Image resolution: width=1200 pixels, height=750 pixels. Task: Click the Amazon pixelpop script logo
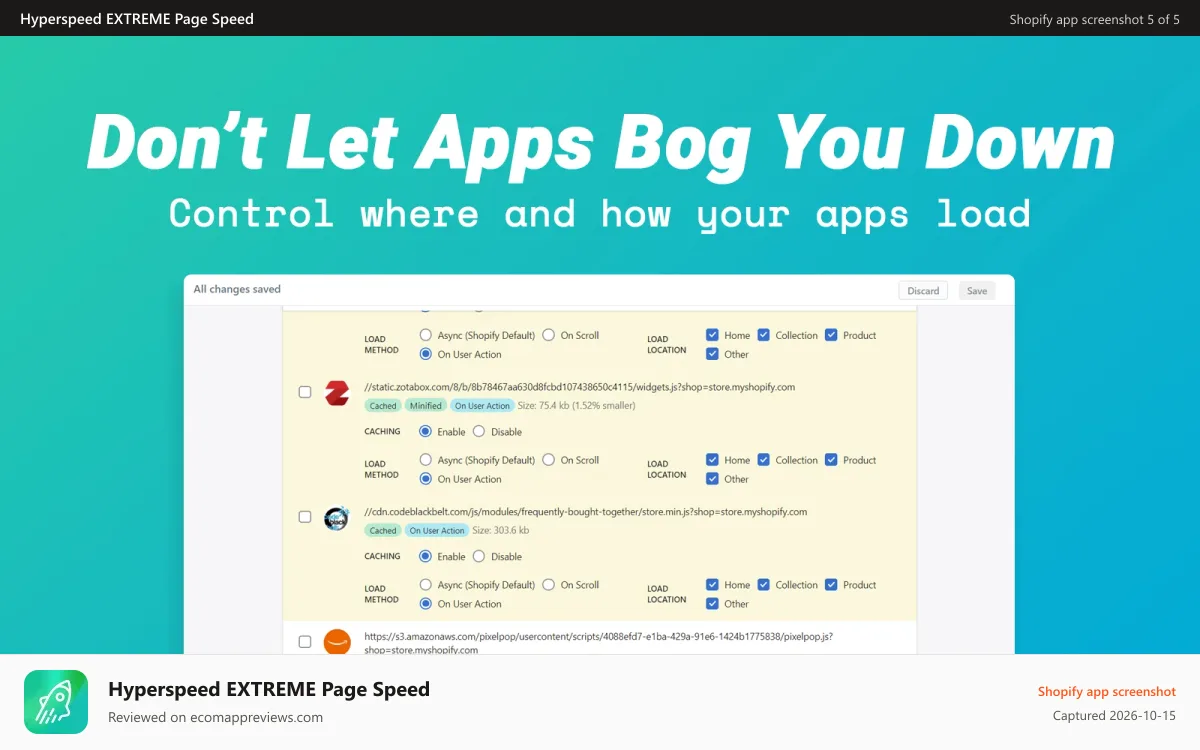click(x=337, y=641)
